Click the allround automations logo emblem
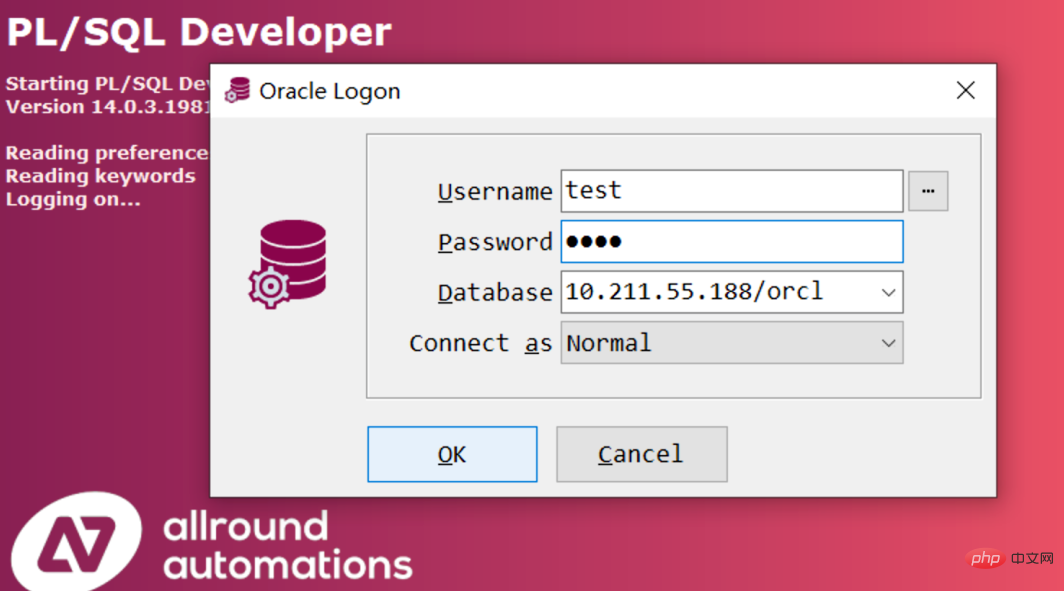 point(77,543)
